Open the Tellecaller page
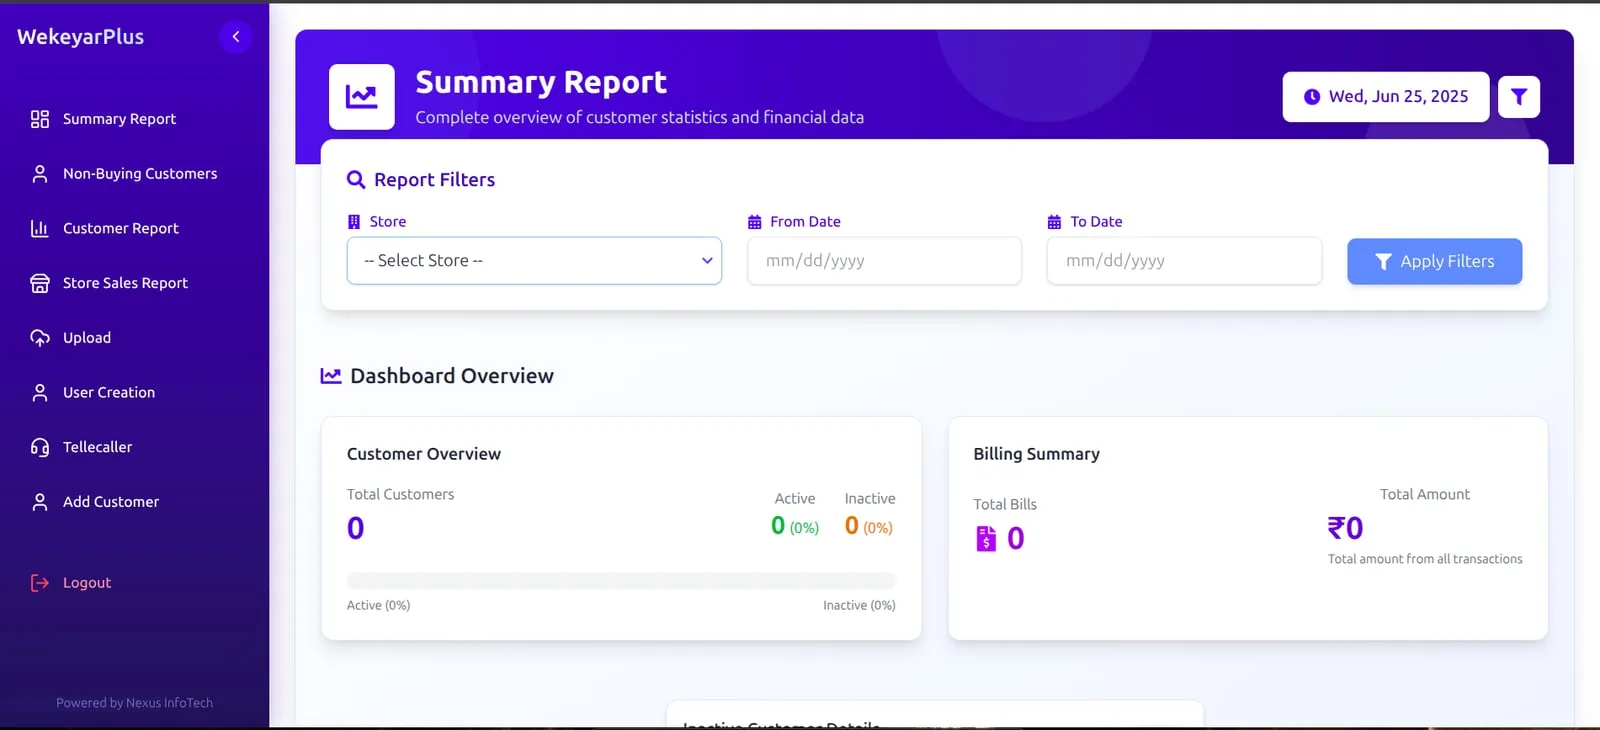1600x730 pixels. point(97,447)
